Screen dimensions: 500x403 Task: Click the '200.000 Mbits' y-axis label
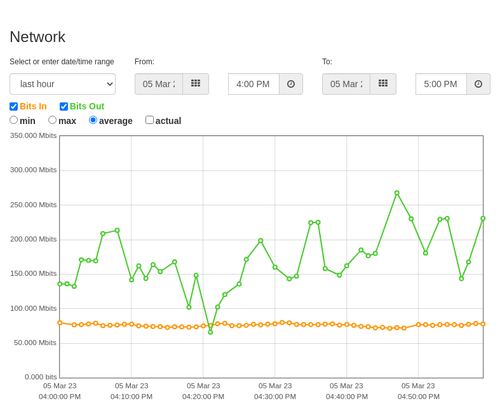[33, 239]
